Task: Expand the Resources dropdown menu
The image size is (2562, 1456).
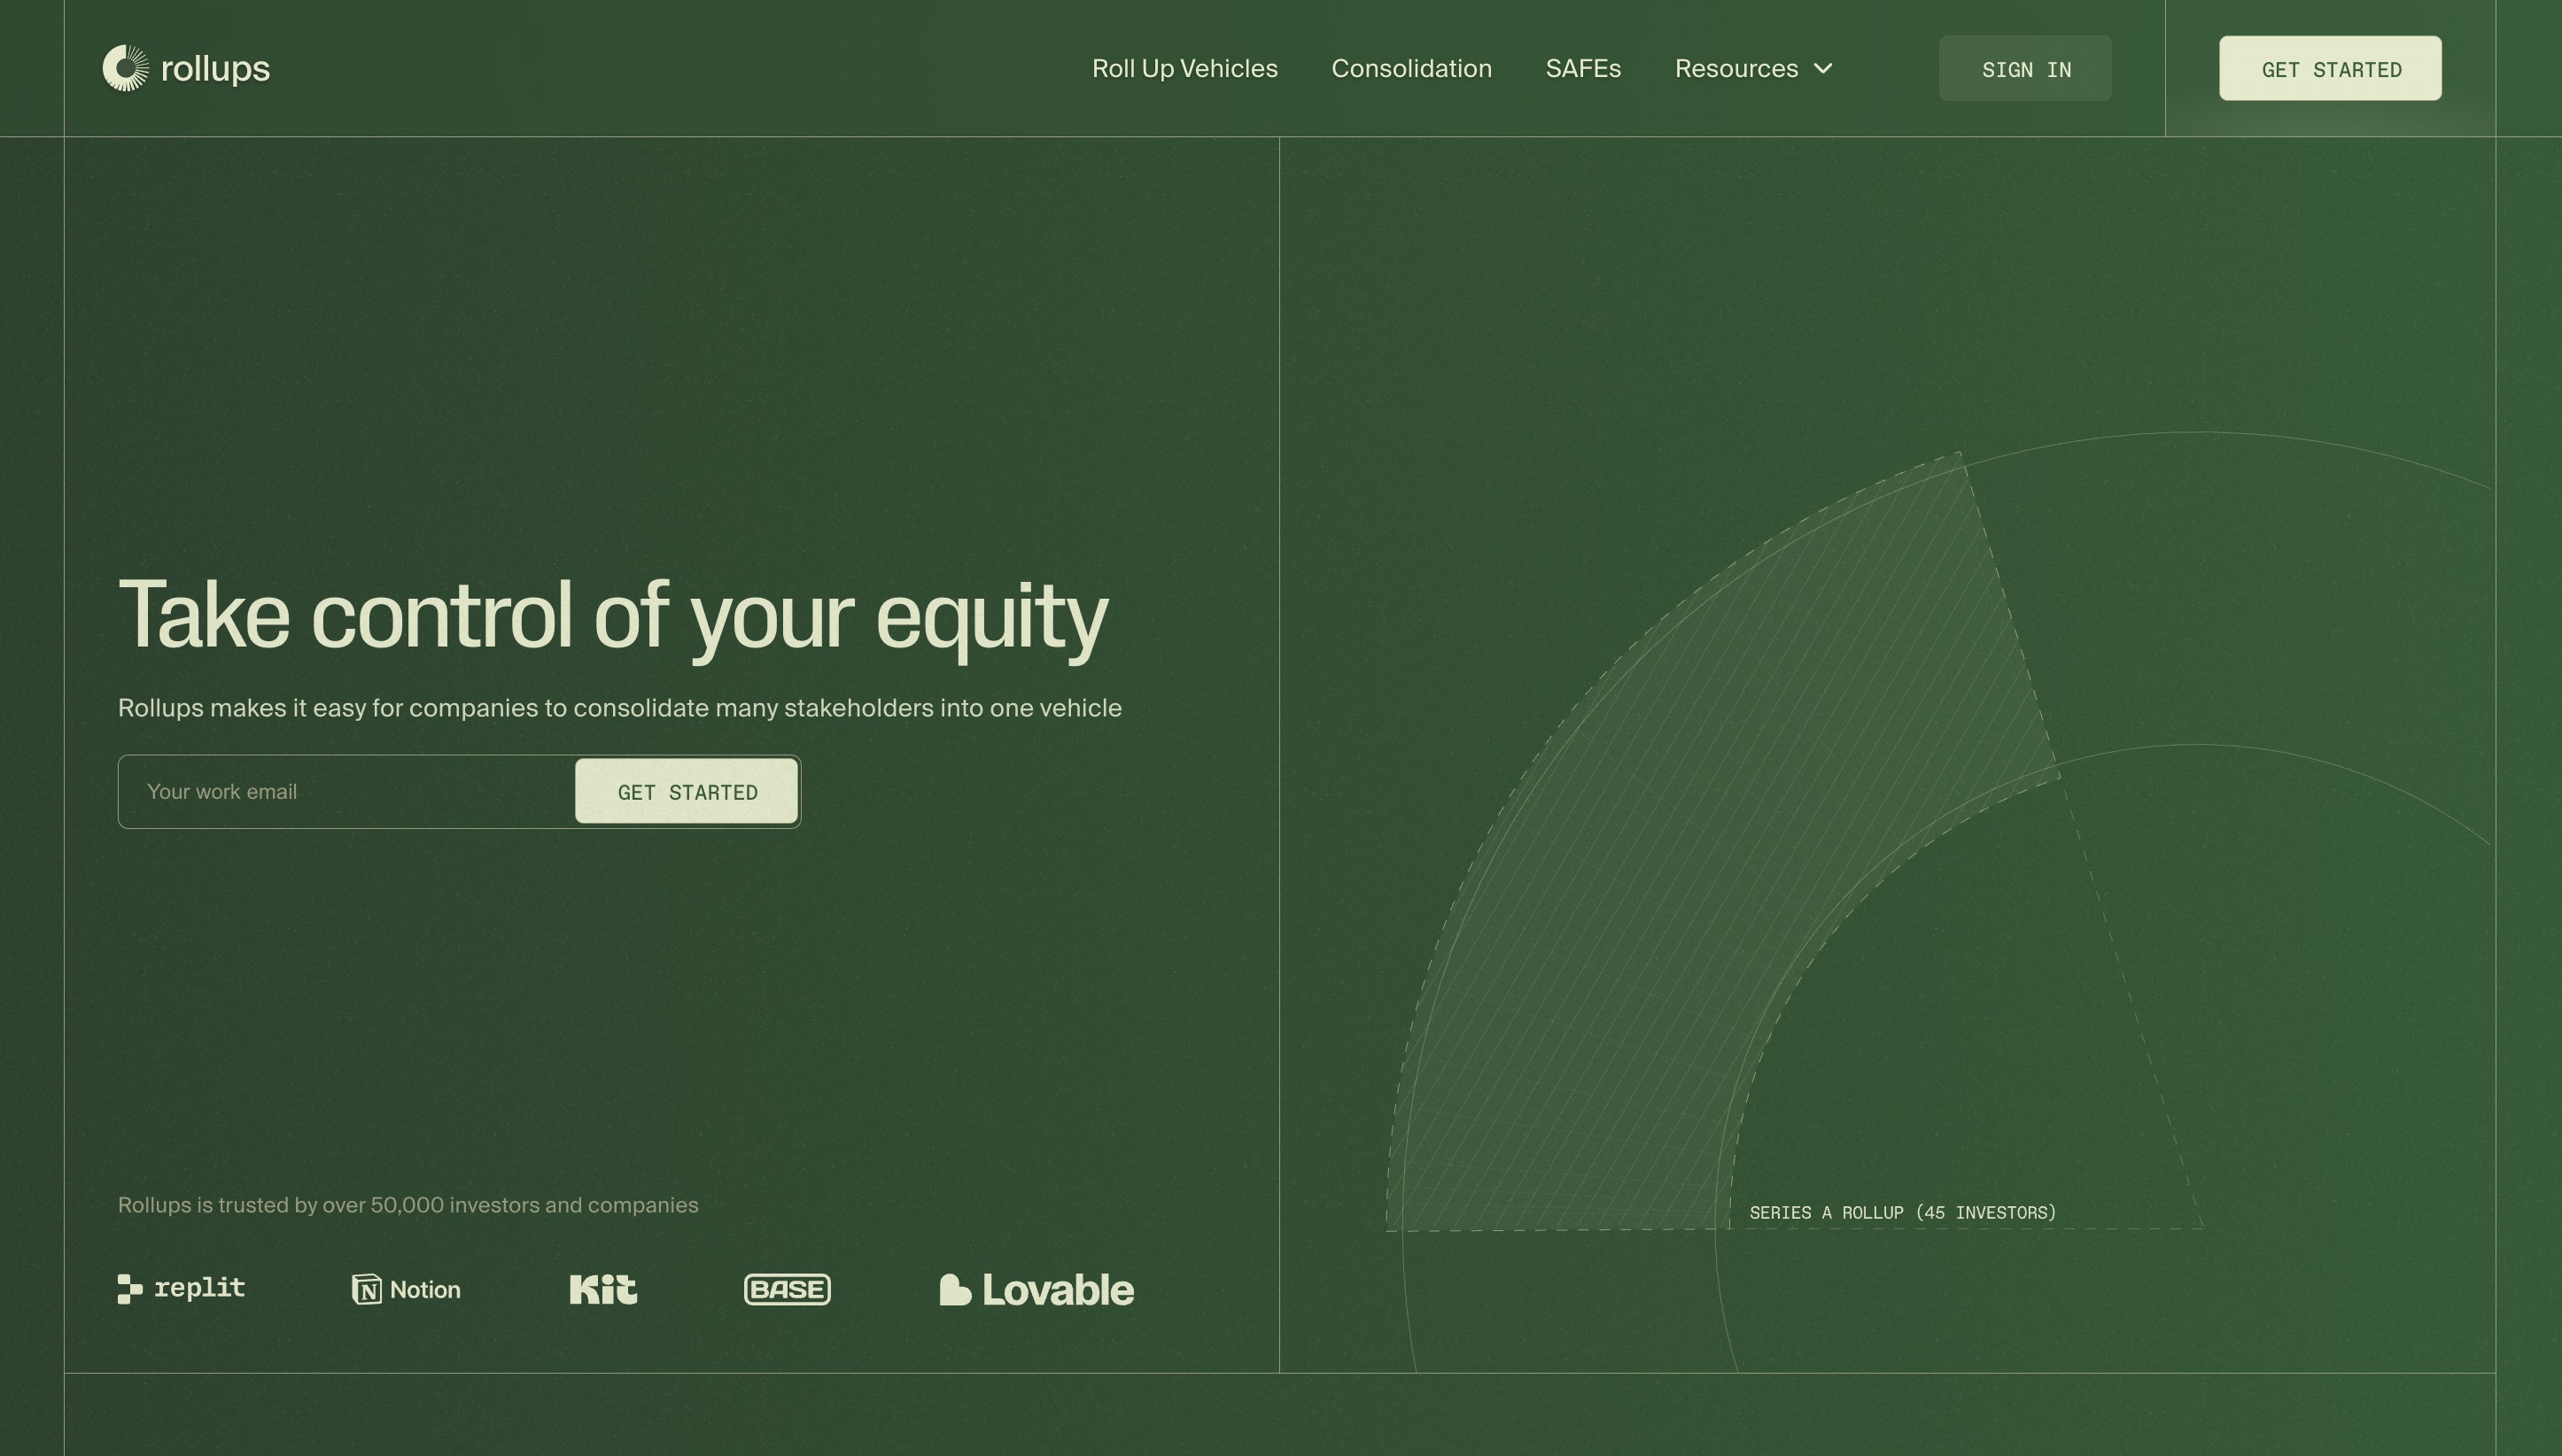Action: point(1736,69)
